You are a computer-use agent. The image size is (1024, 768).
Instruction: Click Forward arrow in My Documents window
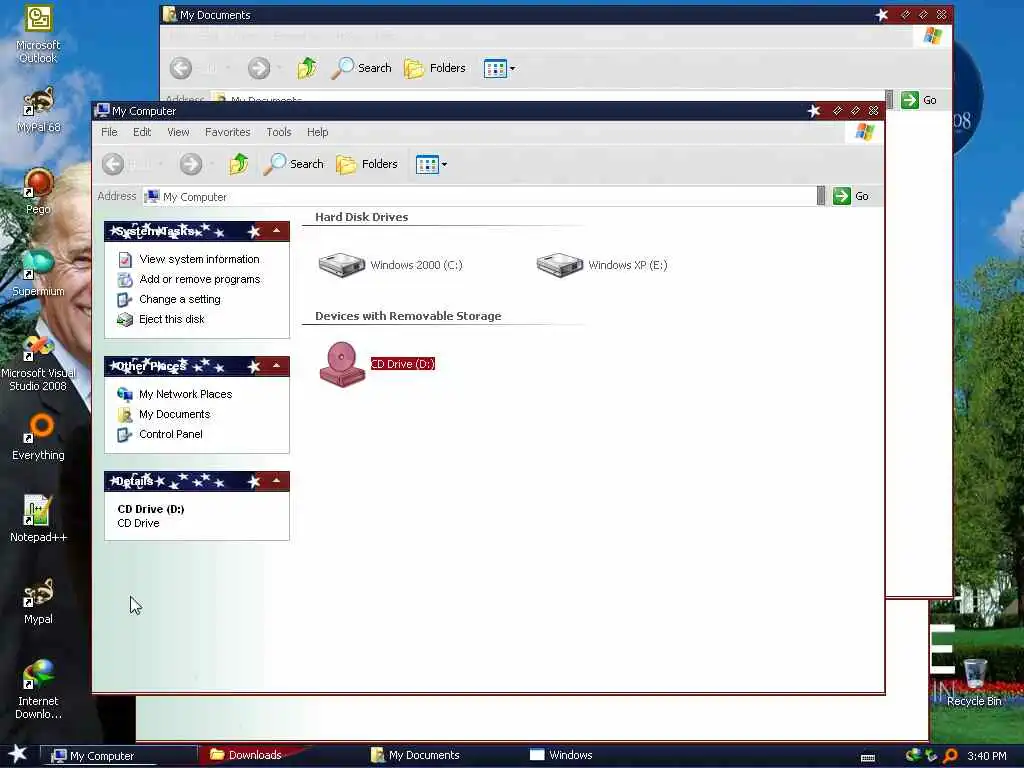tap(259, 68)
